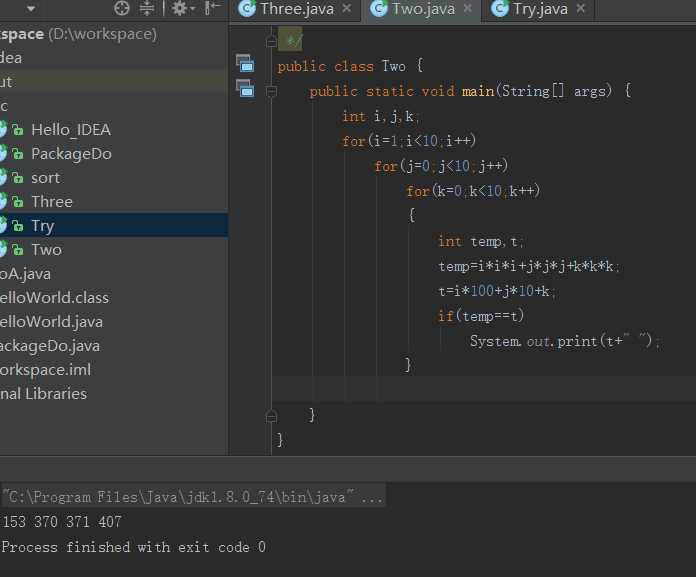
Task: Switch to the Two.java tab
Action: point(423,9)
